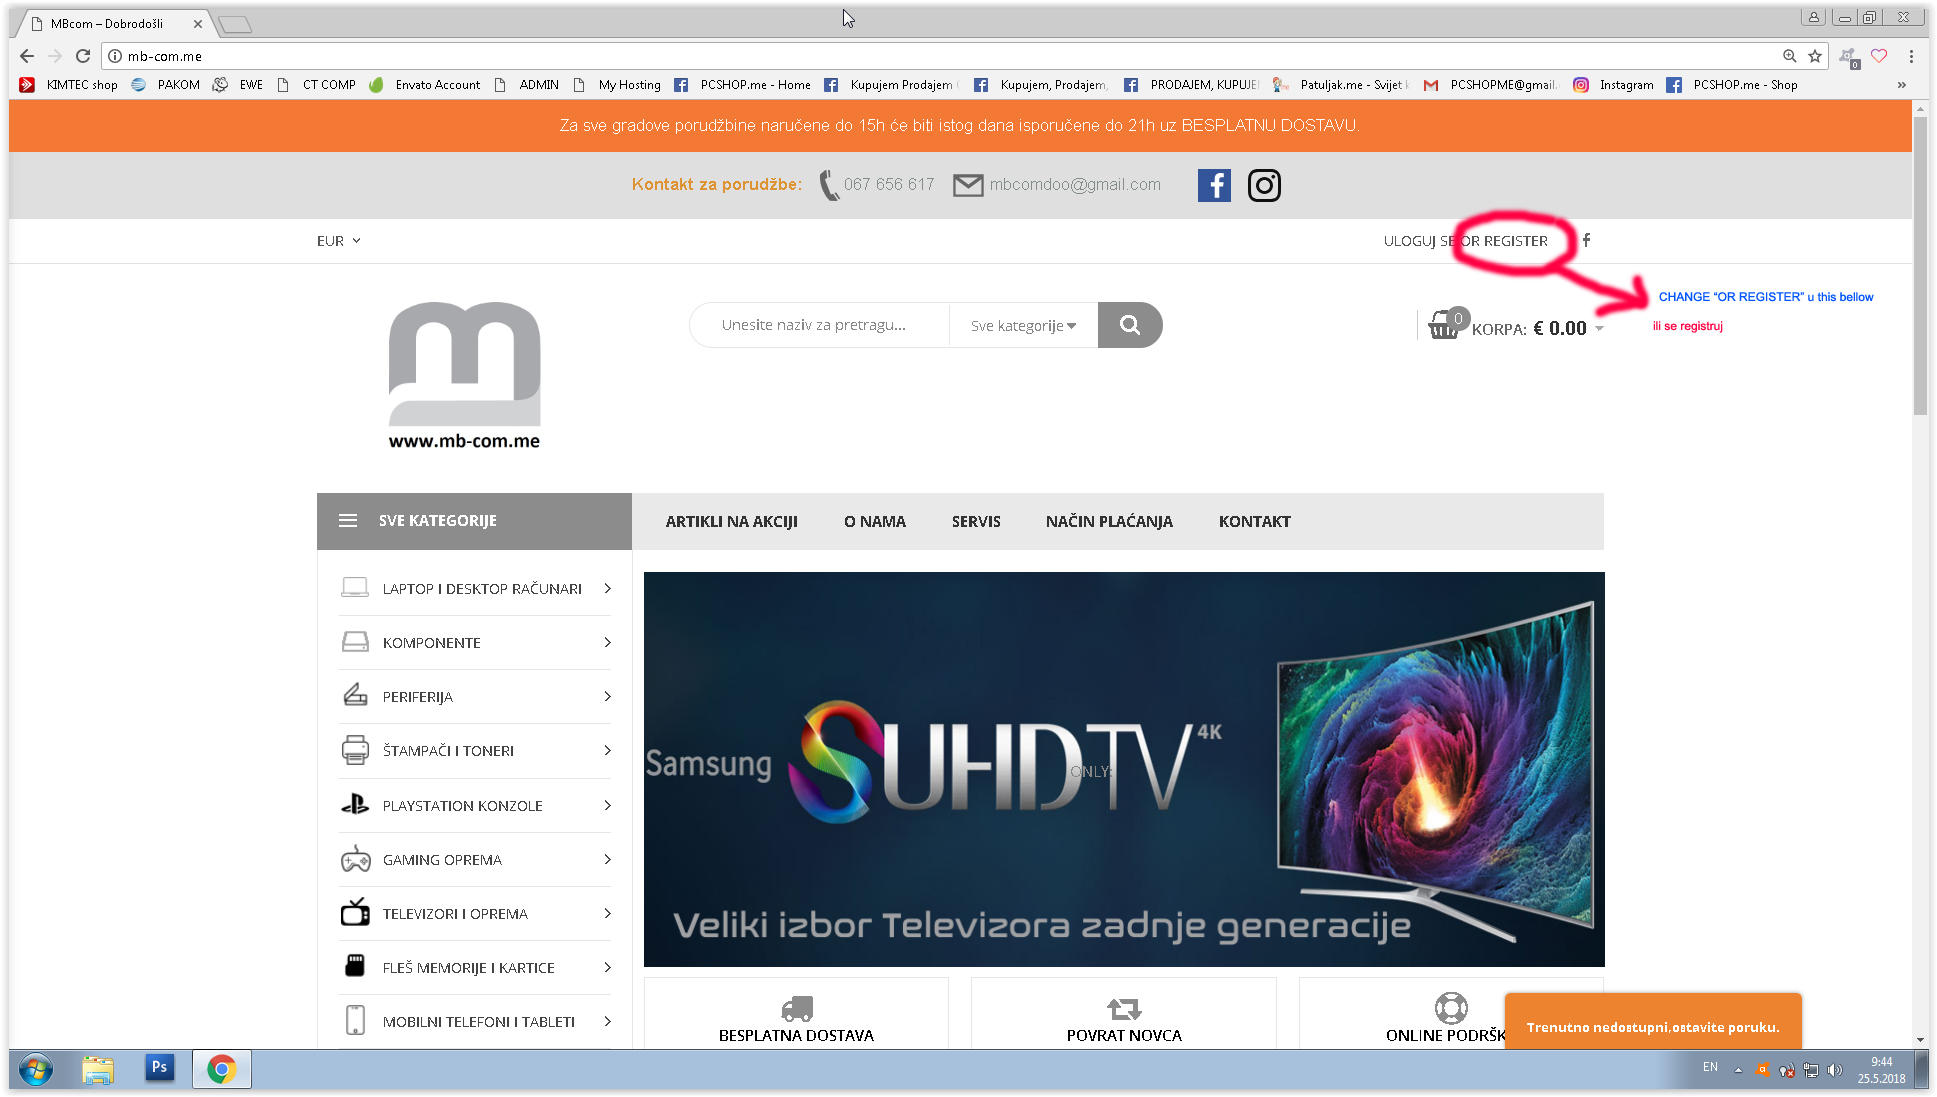The image size is (1937, 1097).
Task: Click the lifebuoy Online podrška icon
Action: (1451, 1008)
